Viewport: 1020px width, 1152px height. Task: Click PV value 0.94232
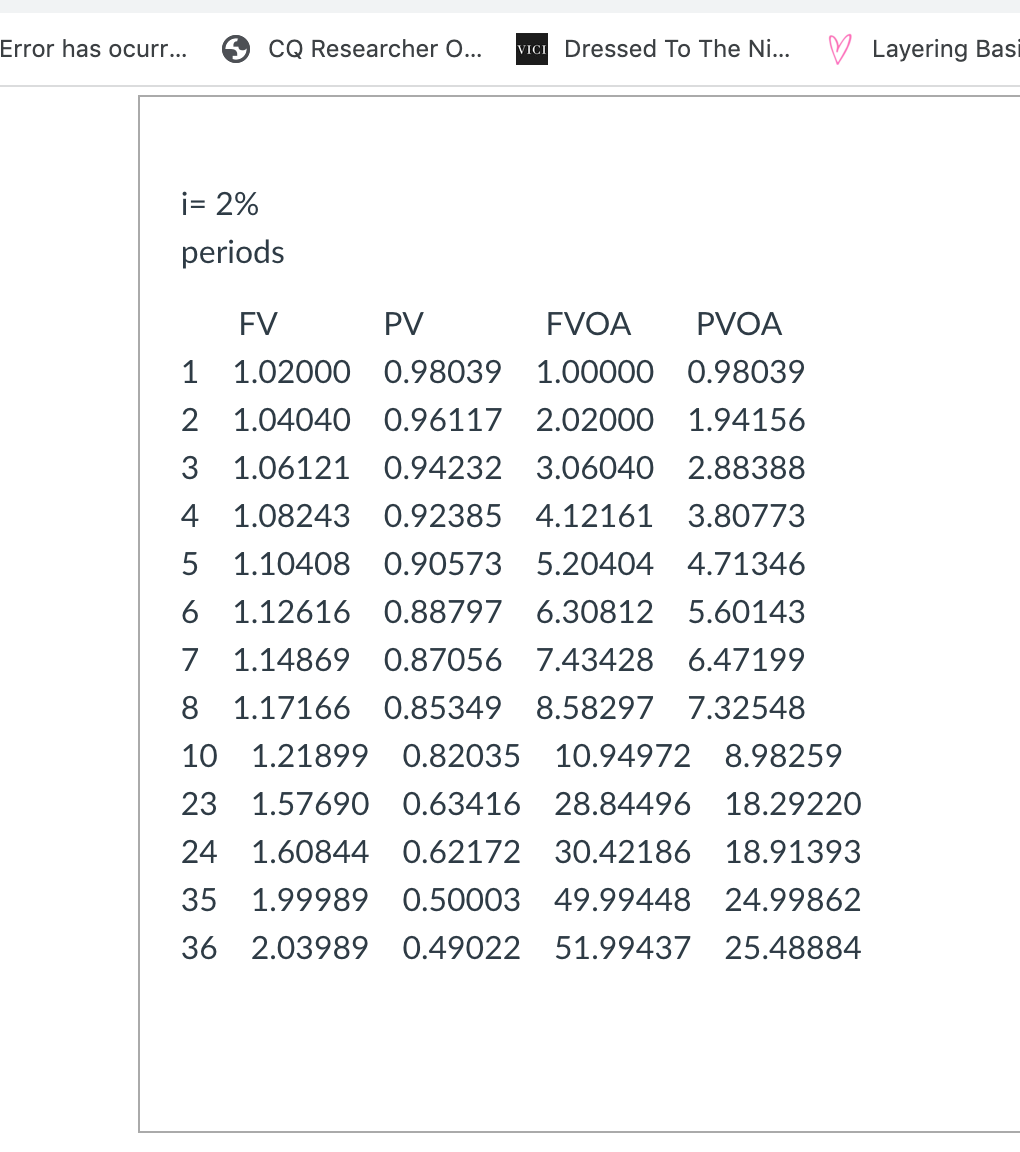pyautogui.click(x=442, y=468)
